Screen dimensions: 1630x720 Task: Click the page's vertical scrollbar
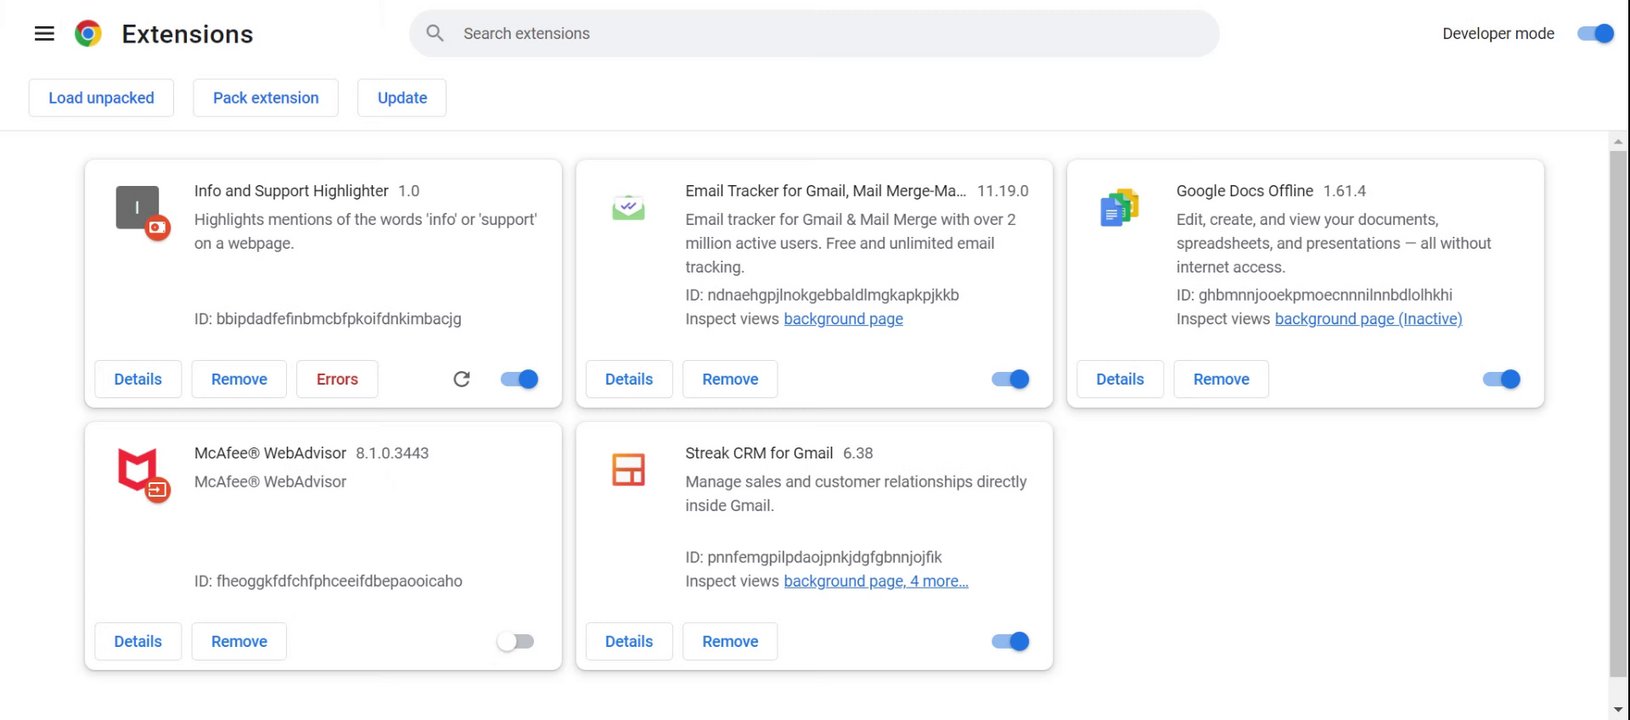point(1617,410)
